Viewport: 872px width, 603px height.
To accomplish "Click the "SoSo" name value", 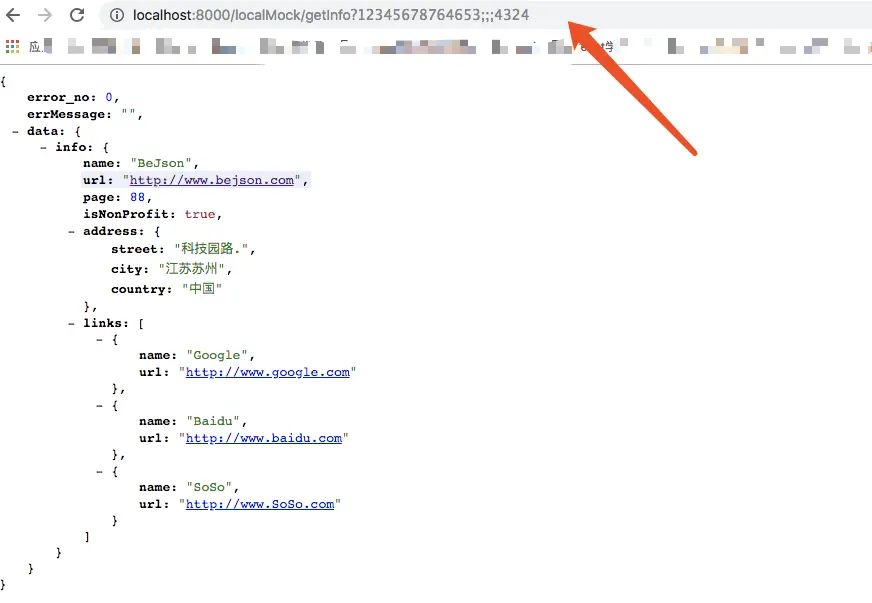I will (x=209, y=487).
